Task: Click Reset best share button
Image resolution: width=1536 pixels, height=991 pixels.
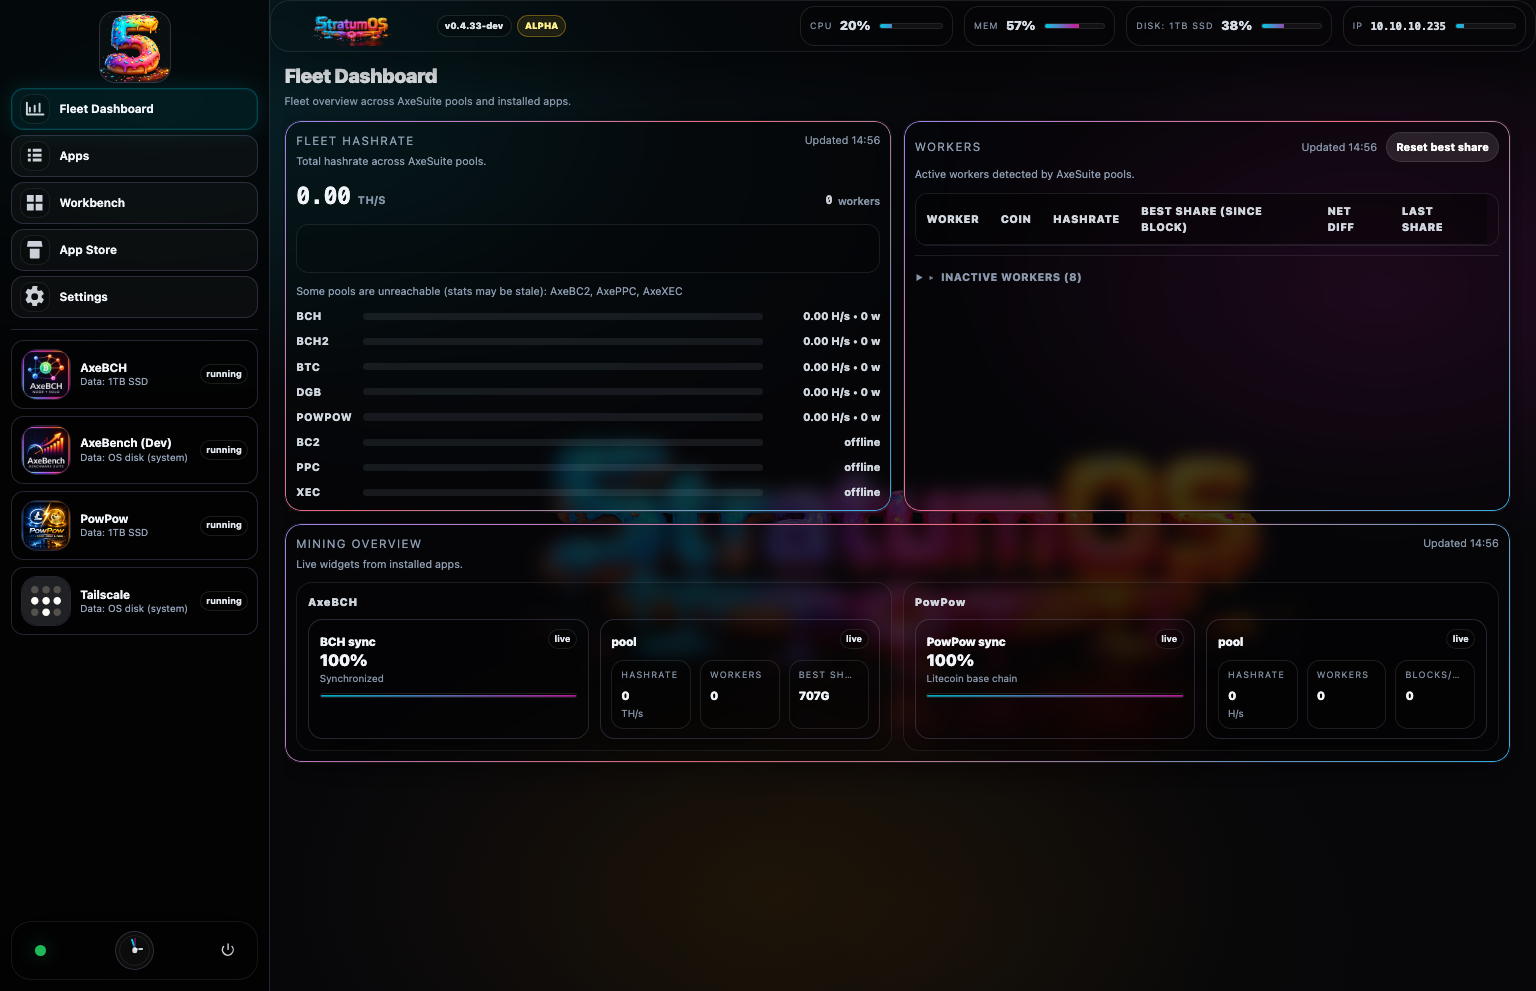Action: click(1442, 147)
